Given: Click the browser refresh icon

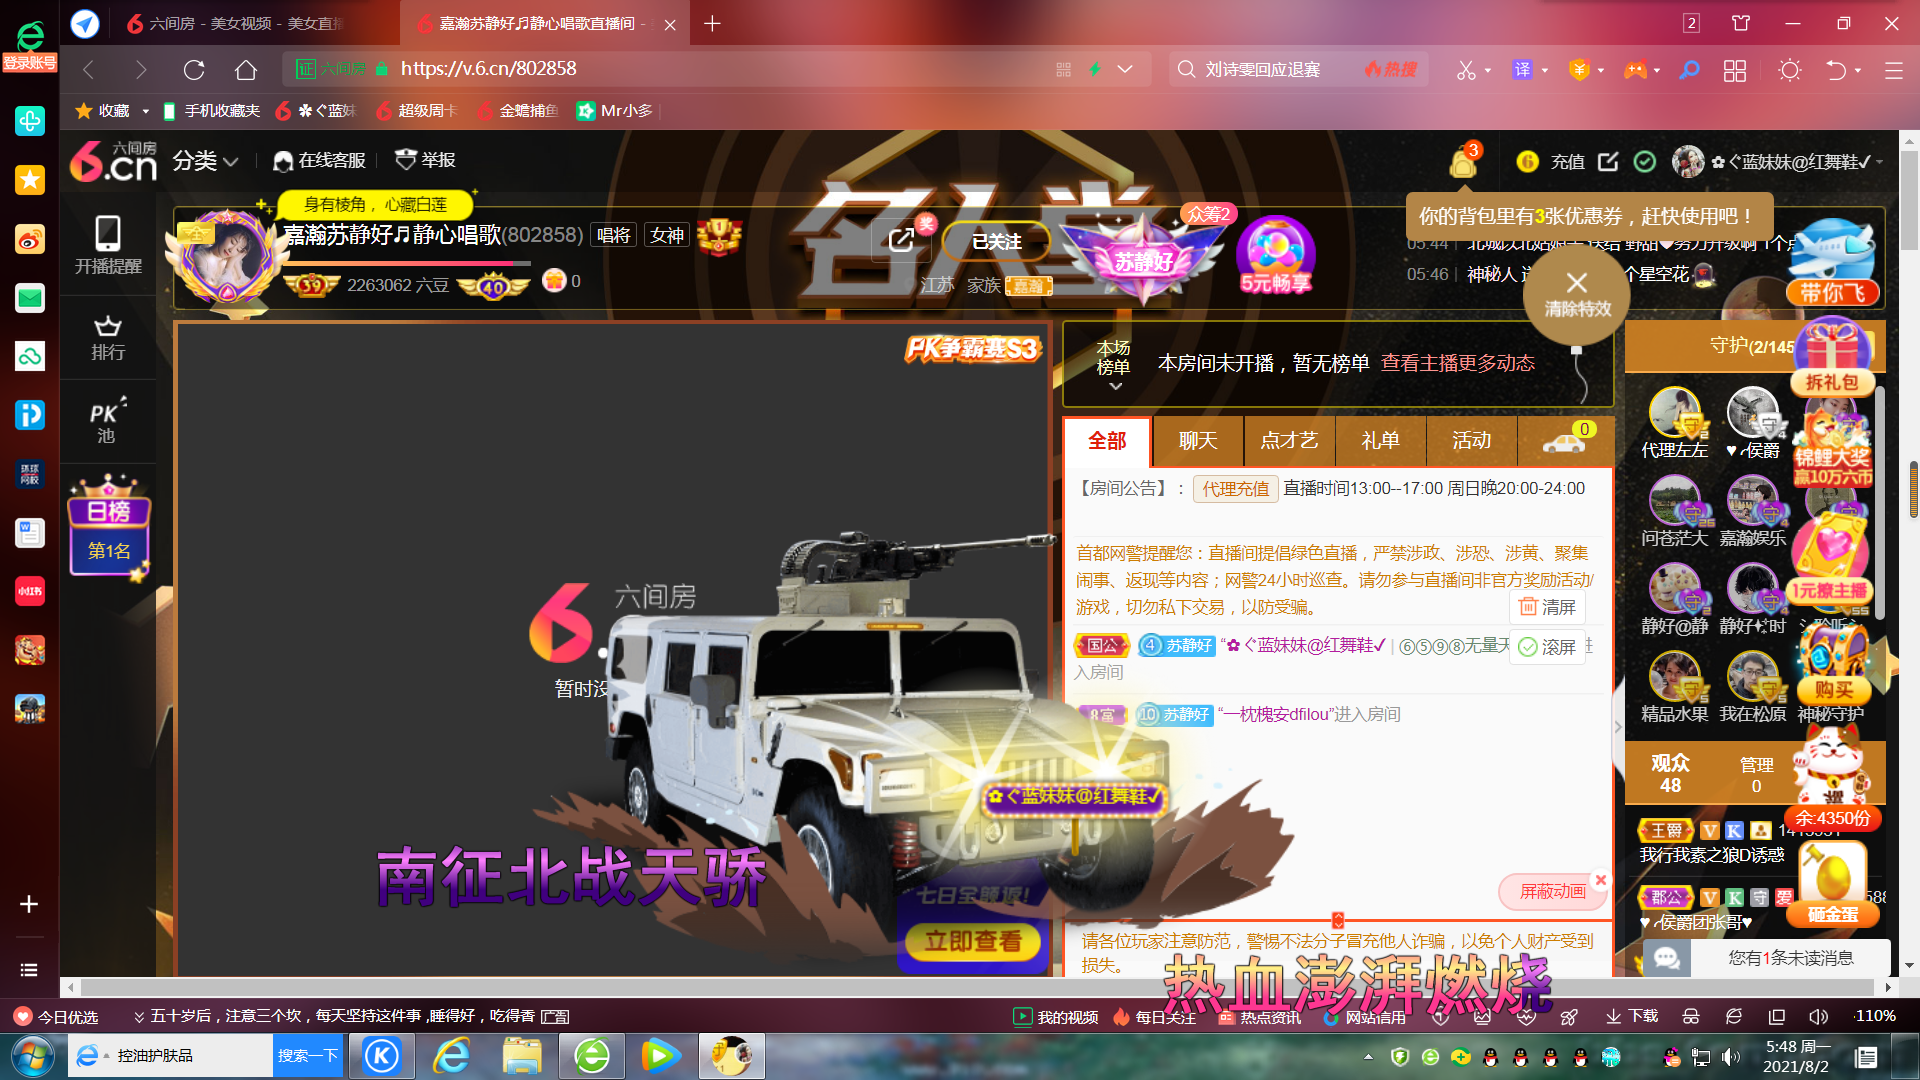Looking at the screenshot, I should (194, 69).
